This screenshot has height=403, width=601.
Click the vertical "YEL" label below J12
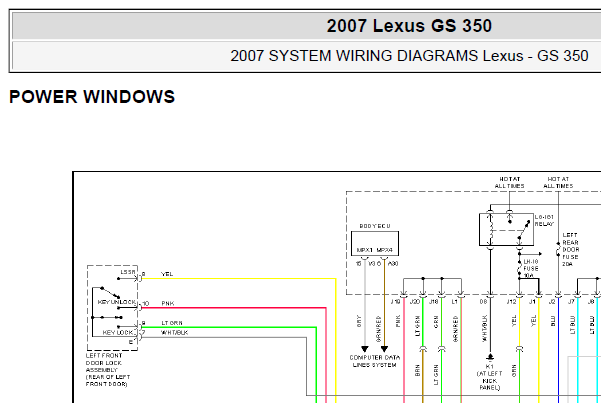tap(514, 321)
